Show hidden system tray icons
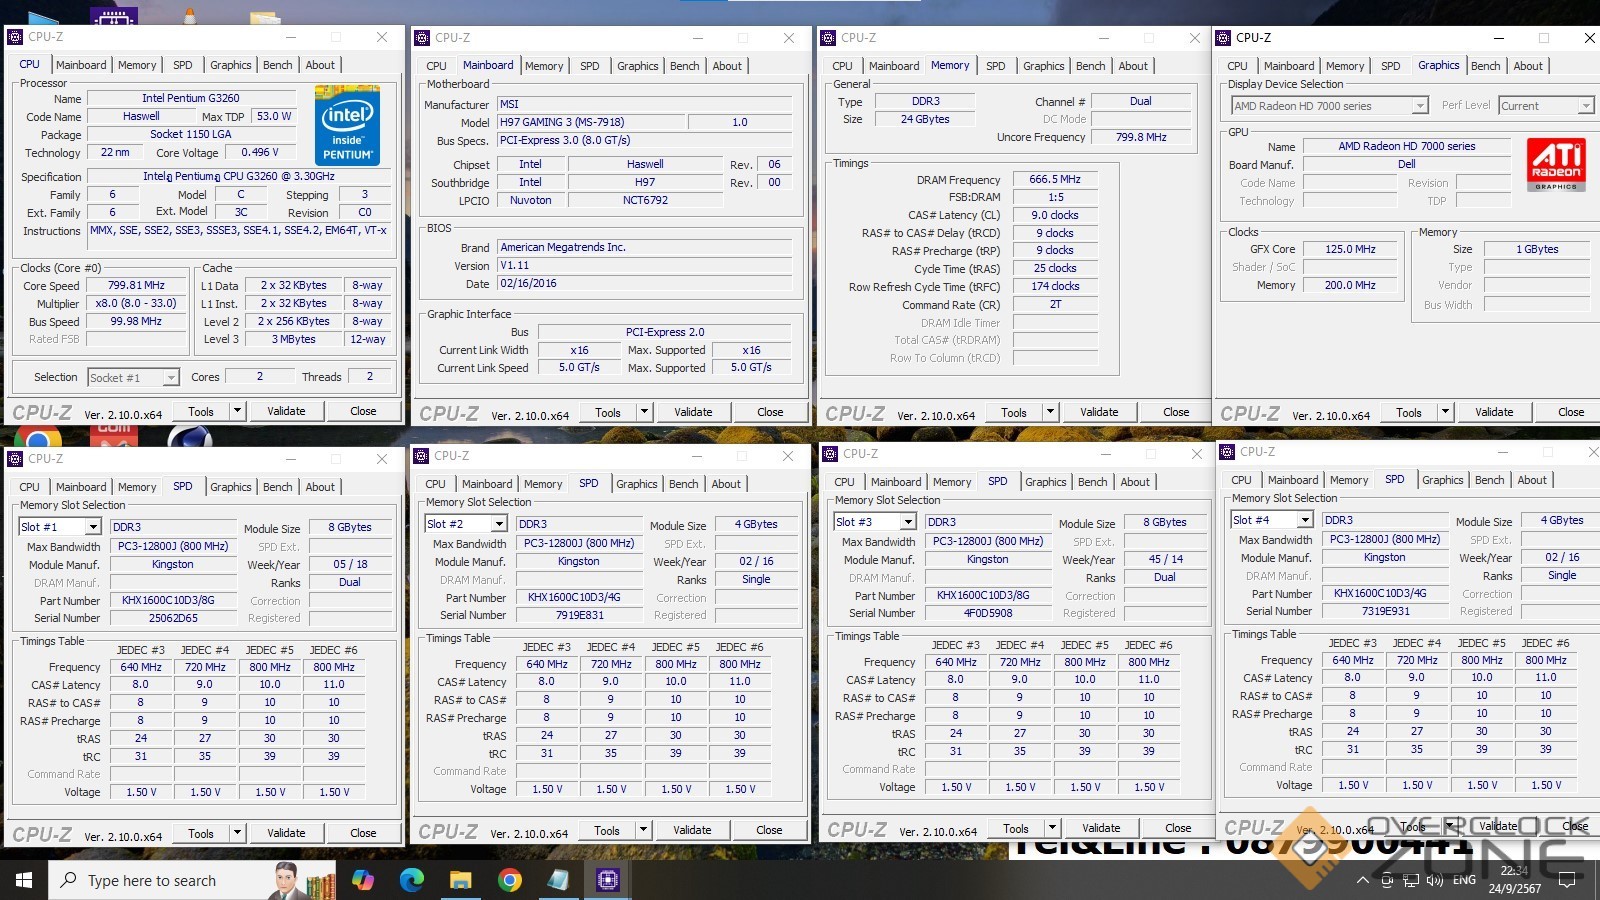 coord(1362,881)
